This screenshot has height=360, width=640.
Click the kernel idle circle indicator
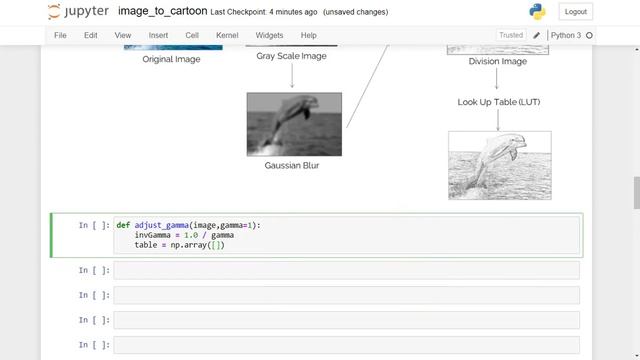pyautogui.click(x=589, y=36)
